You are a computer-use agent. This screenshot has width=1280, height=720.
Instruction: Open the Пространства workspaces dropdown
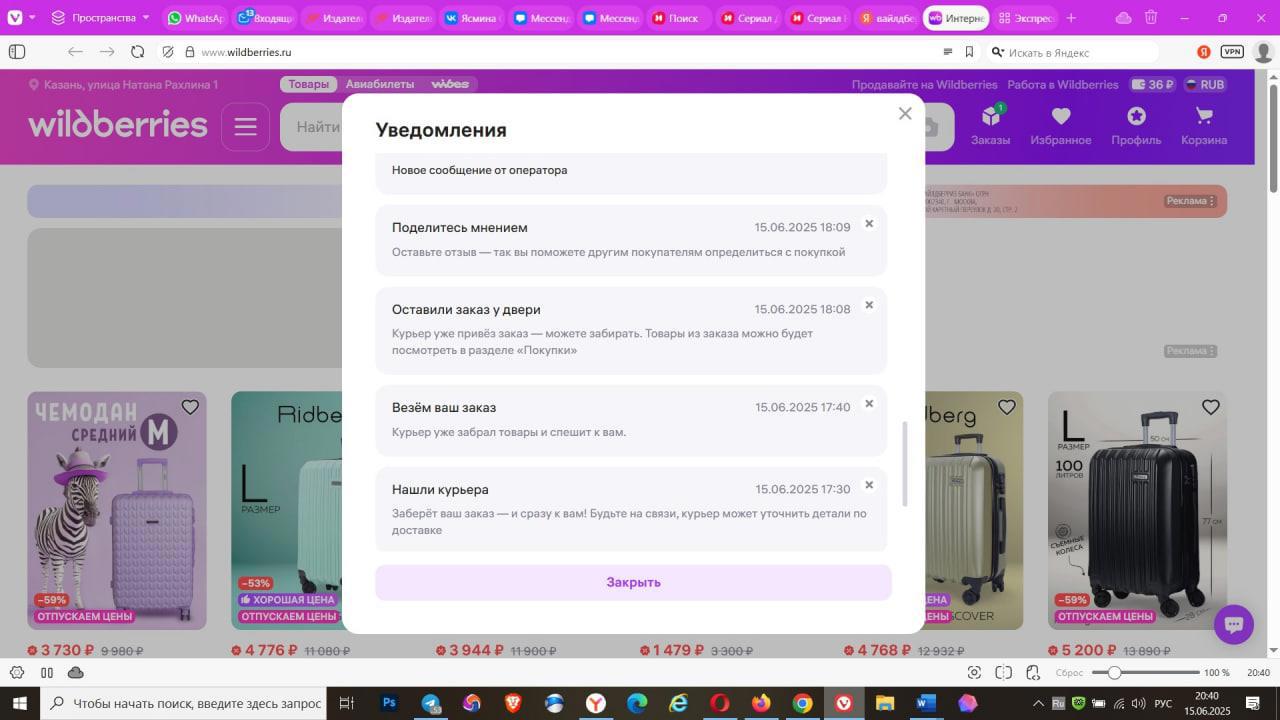(100, 18)
